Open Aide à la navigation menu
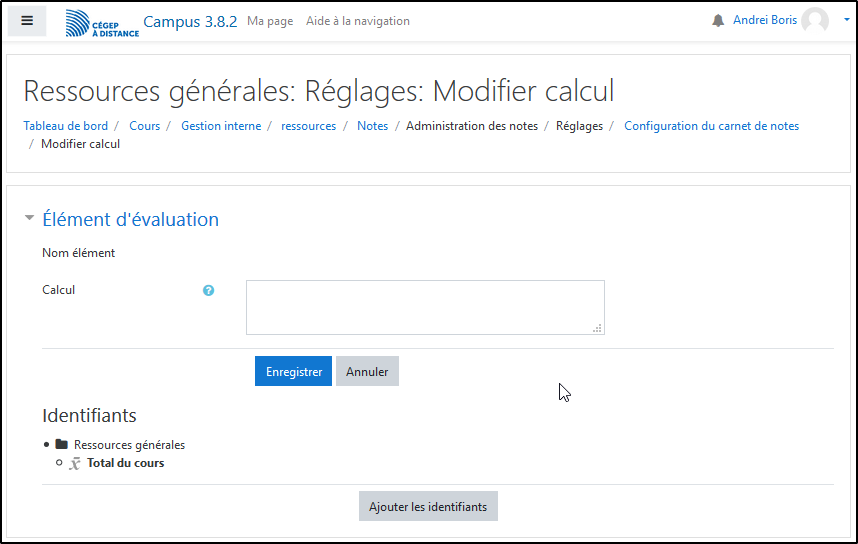The image size is (858, 544). pos(357,21)
